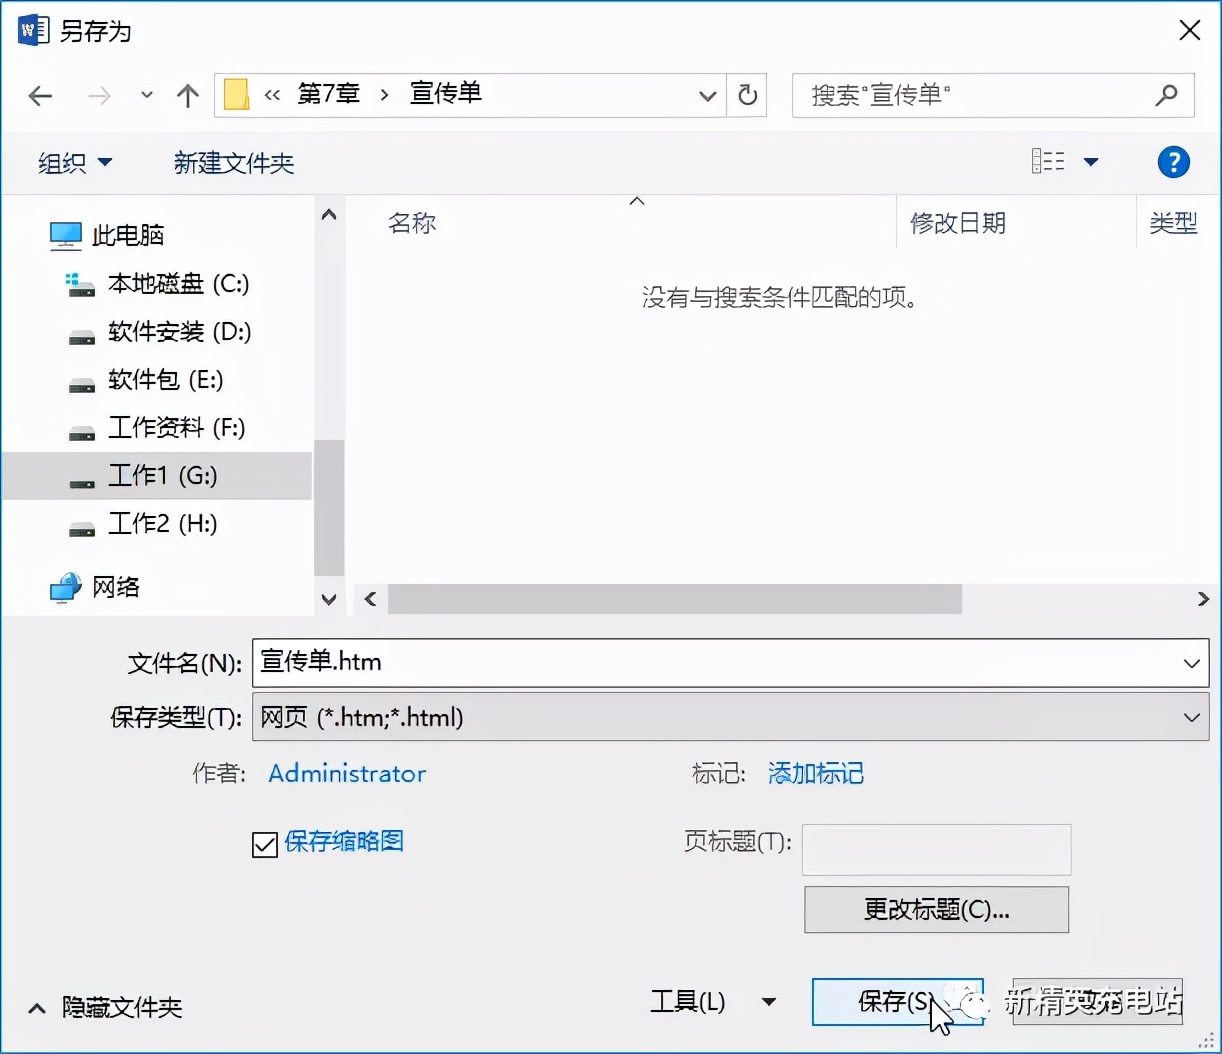1222x1054 pixels.
Task: Click the folder icon in address bar
Action: (236, 95)
